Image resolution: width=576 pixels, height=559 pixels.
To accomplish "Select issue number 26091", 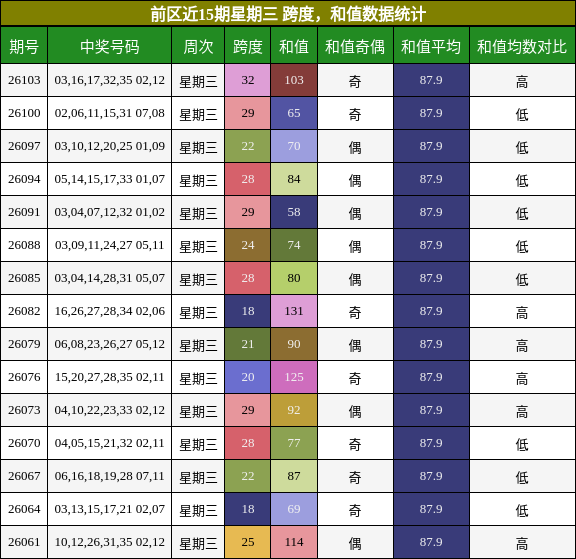I will coord(24,212).
